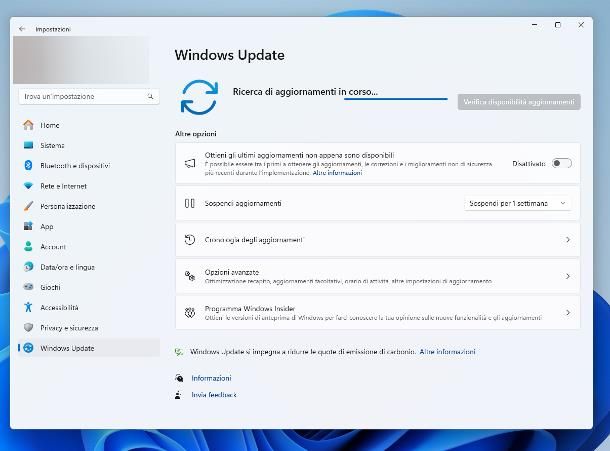Open Cronologia degli aggiornamenti row

coord(378,240)
